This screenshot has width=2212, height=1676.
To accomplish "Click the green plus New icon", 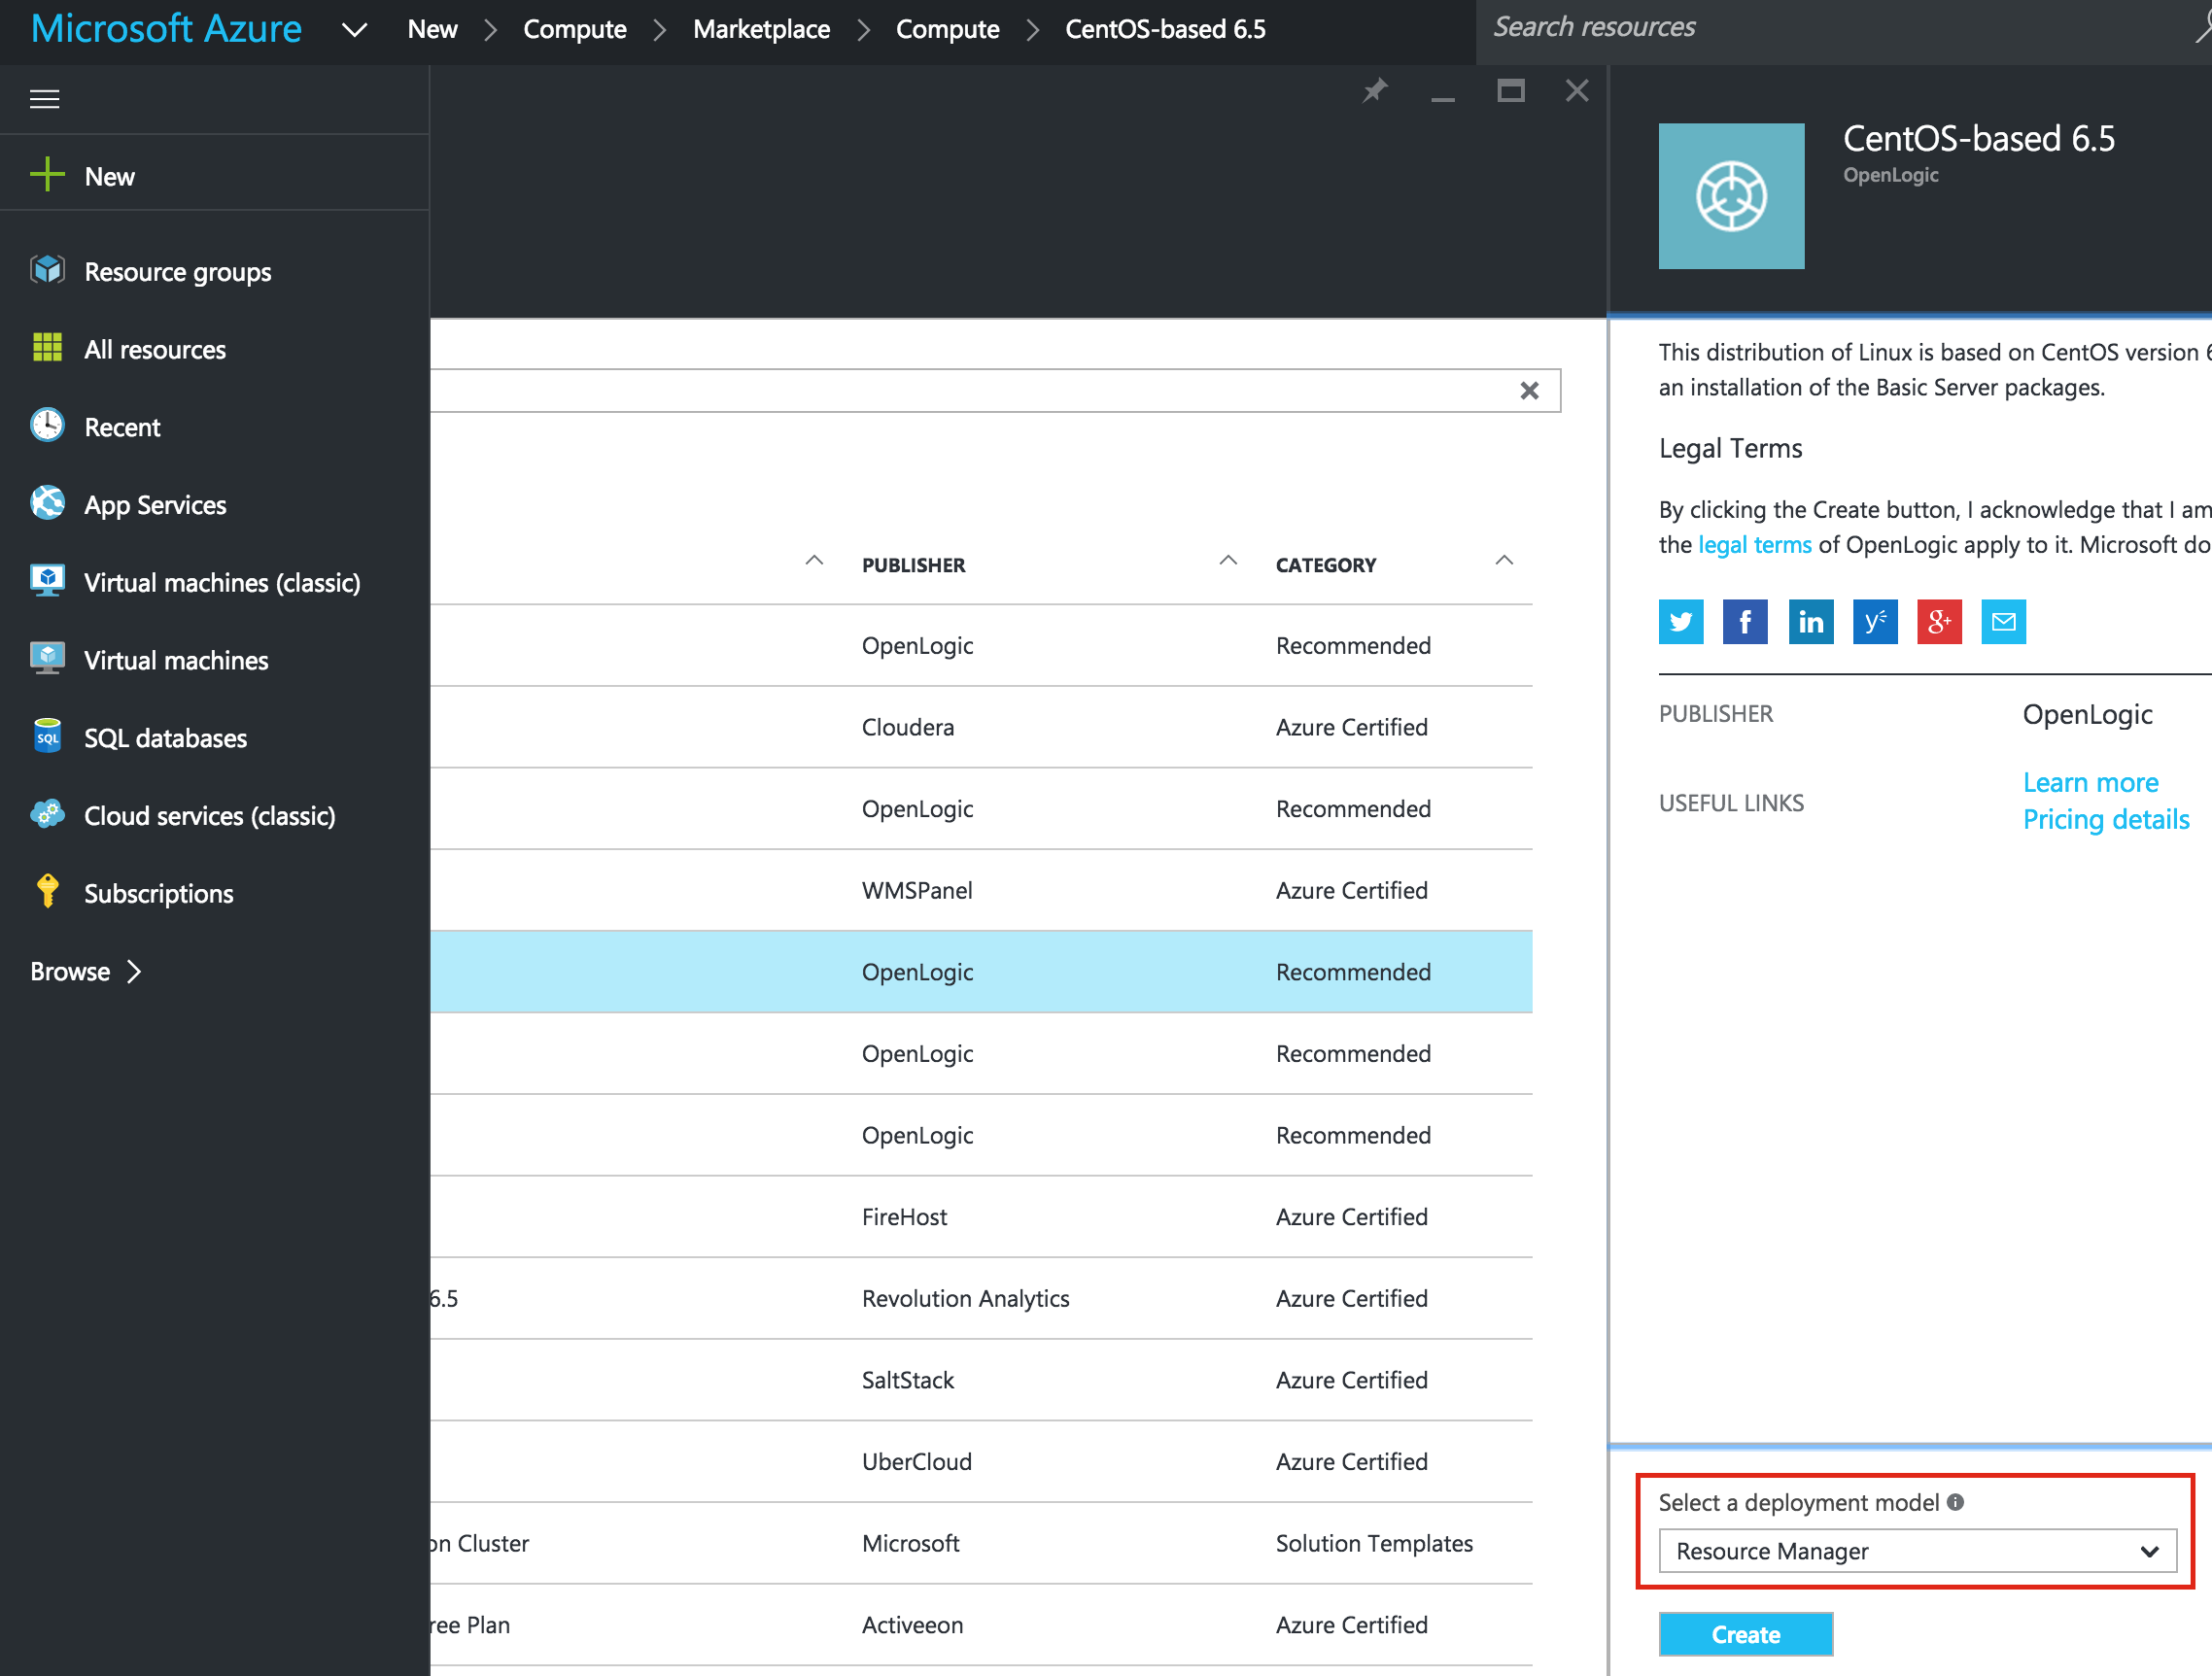I will [x=47, y=175].
